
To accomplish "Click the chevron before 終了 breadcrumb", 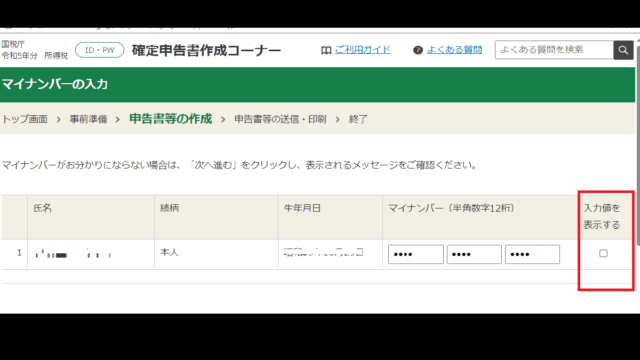I will [x=338, y=119].
